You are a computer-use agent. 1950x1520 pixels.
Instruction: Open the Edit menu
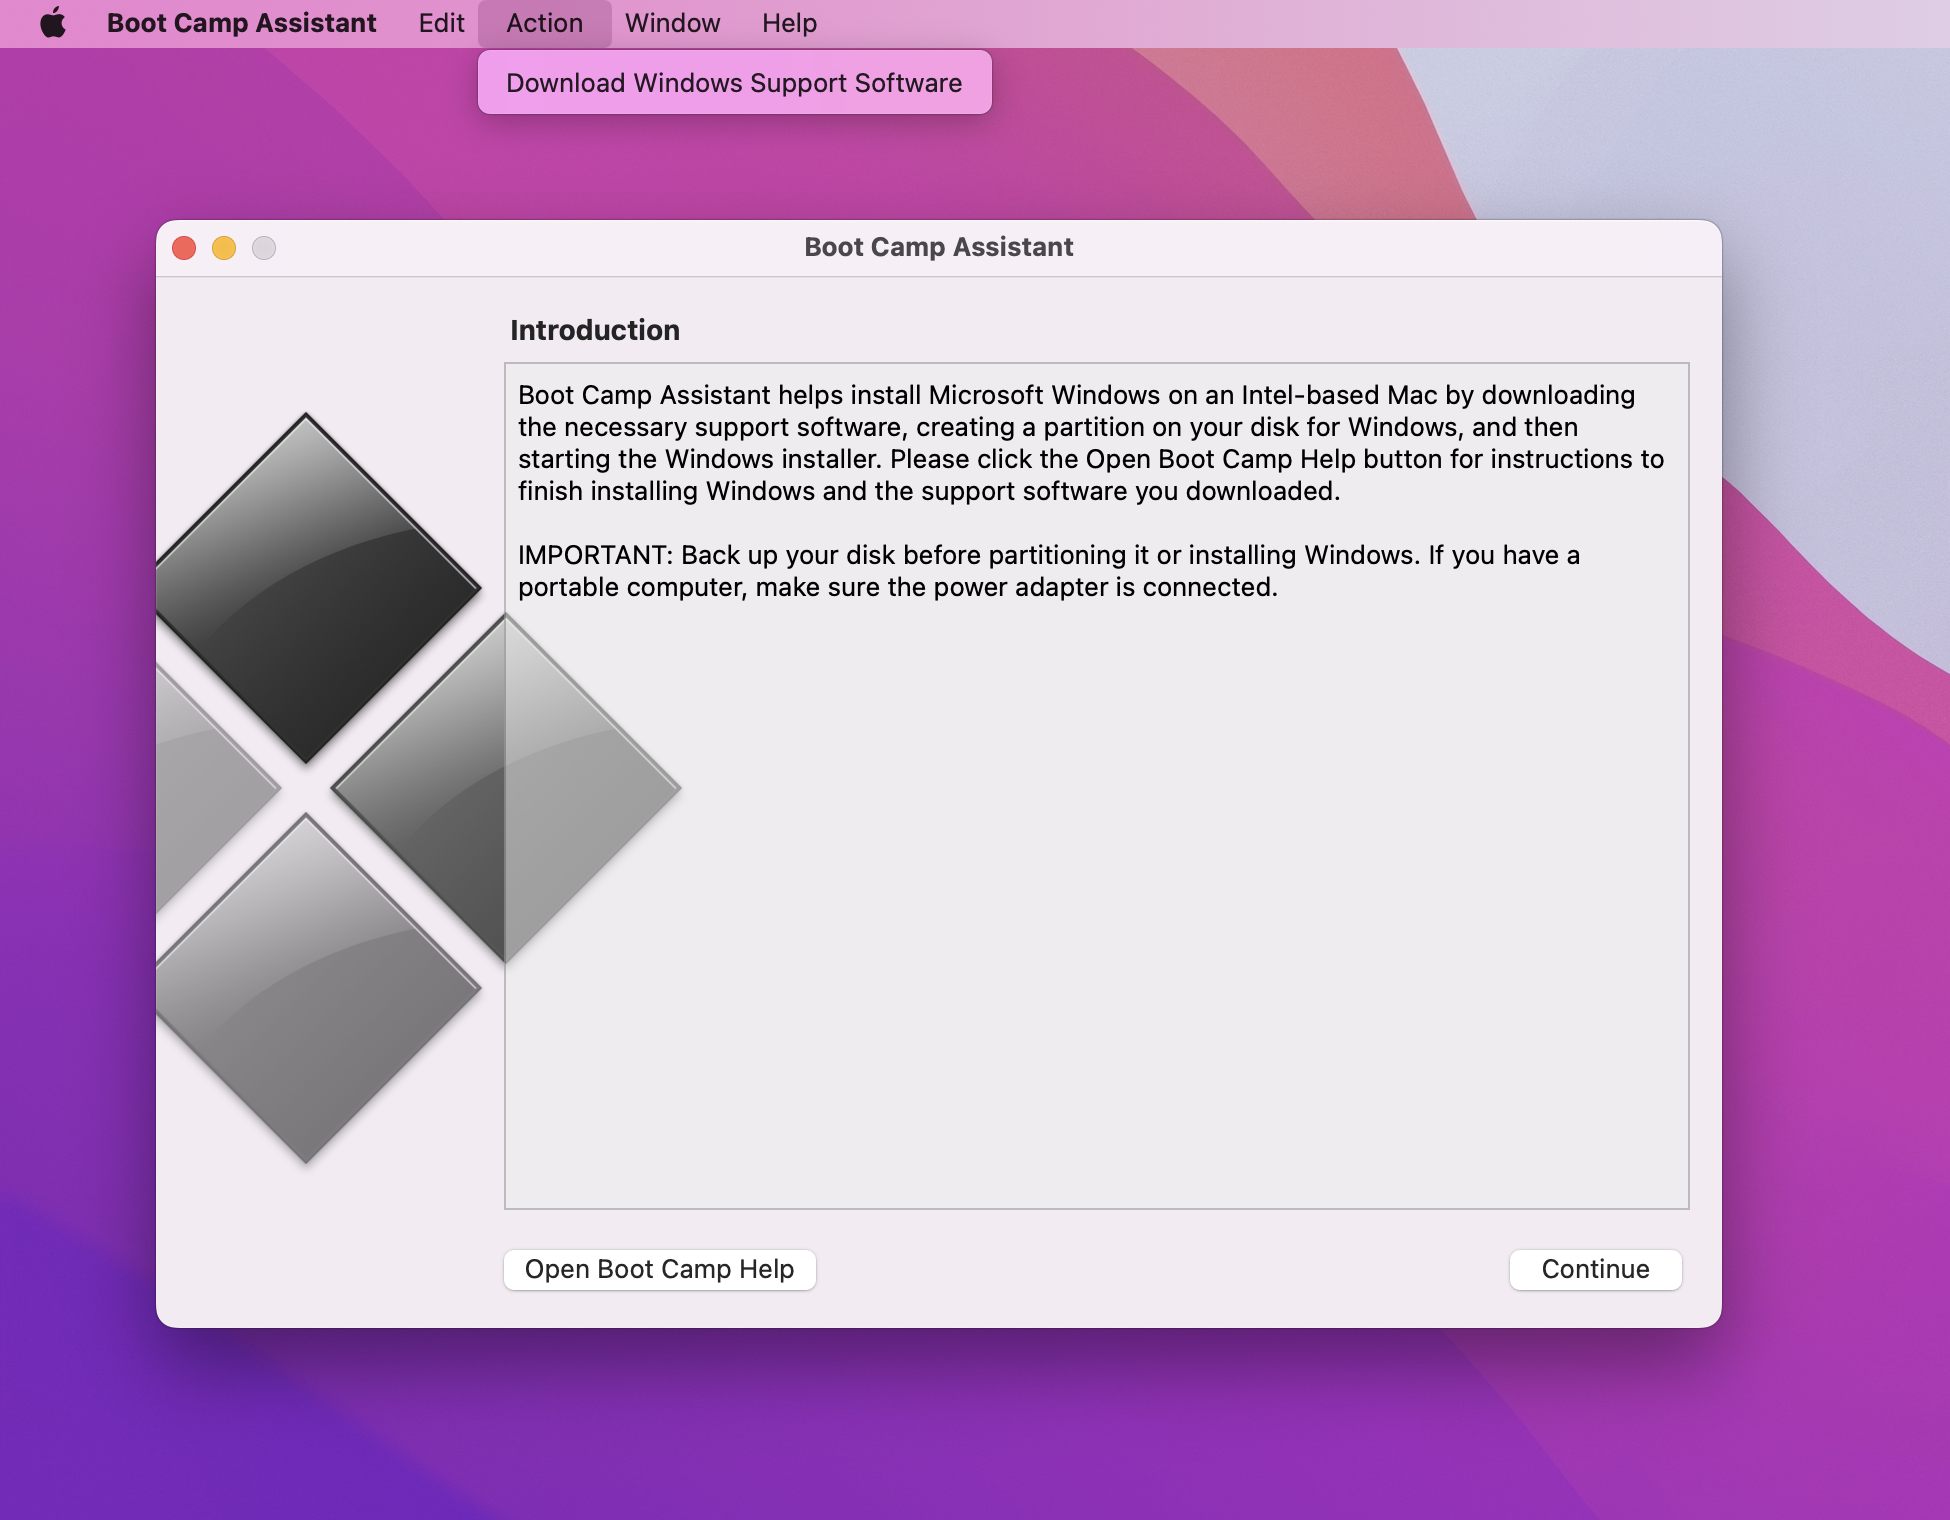point(440,22)
